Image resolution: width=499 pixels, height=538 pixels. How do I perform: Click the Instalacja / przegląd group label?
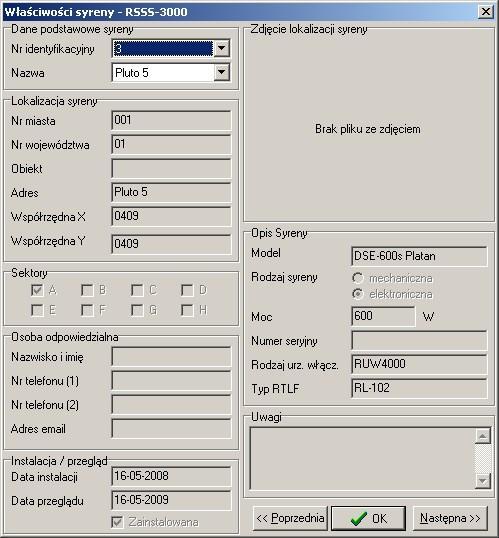pyautogui.click(x=59, y=461)
